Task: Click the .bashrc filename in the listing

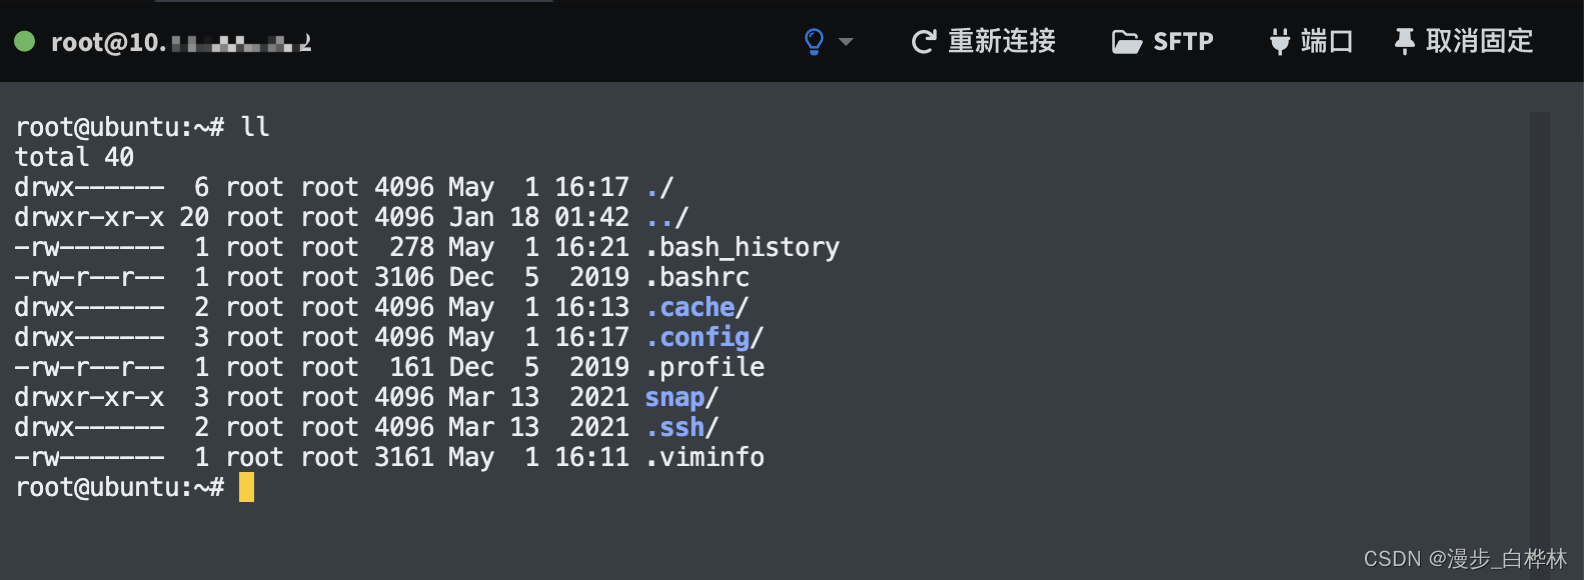Action: [x=697, y=277]
